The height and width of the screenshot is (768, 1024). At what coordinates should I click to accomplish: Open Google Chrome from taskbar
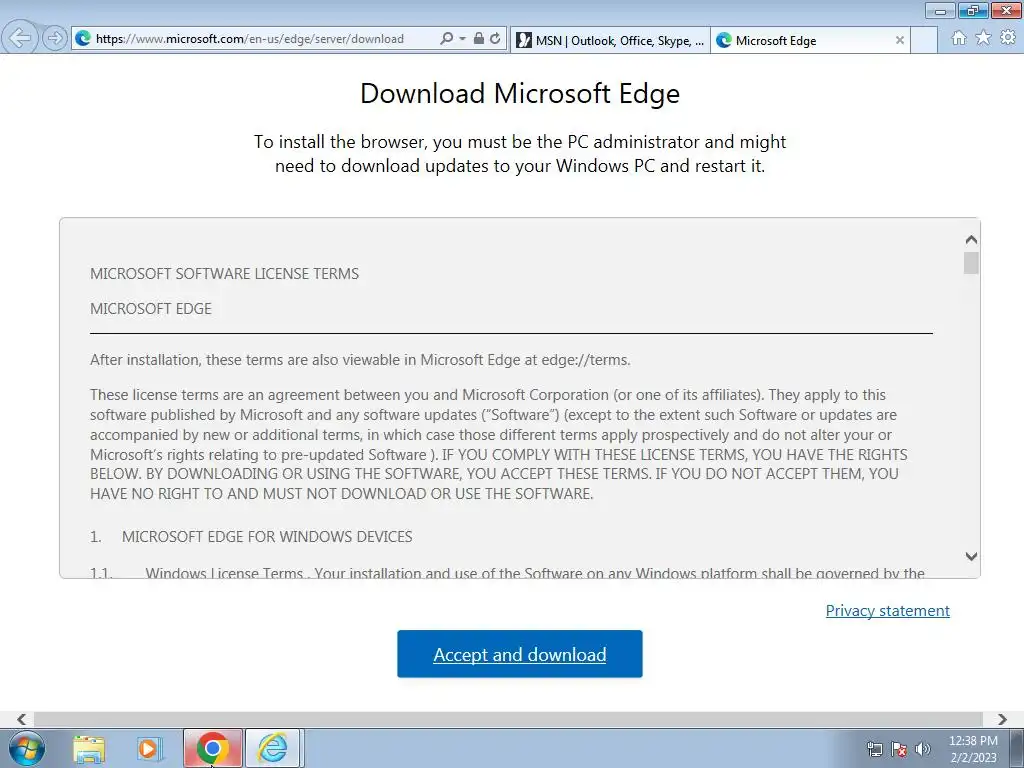click(212, 748)
